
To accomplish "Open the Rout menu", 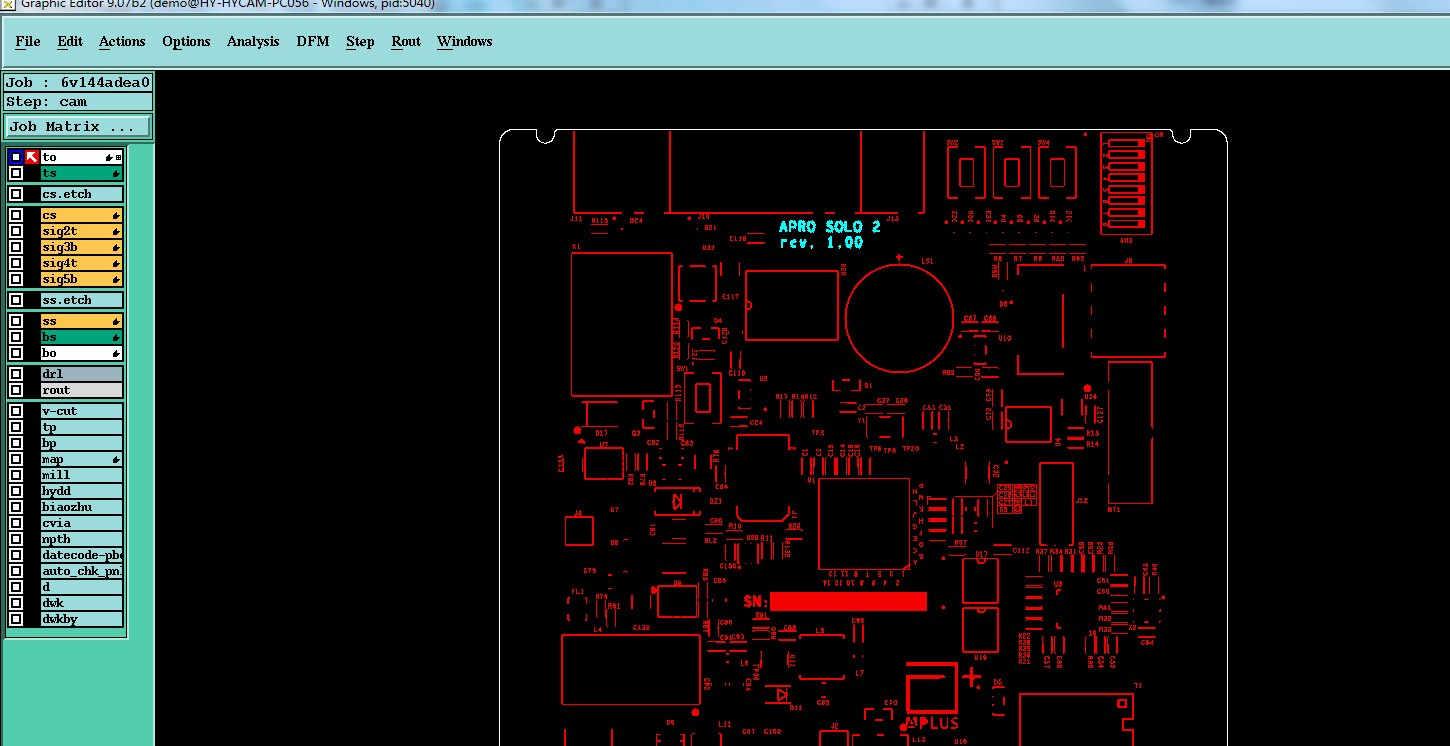I will point(406,41).
